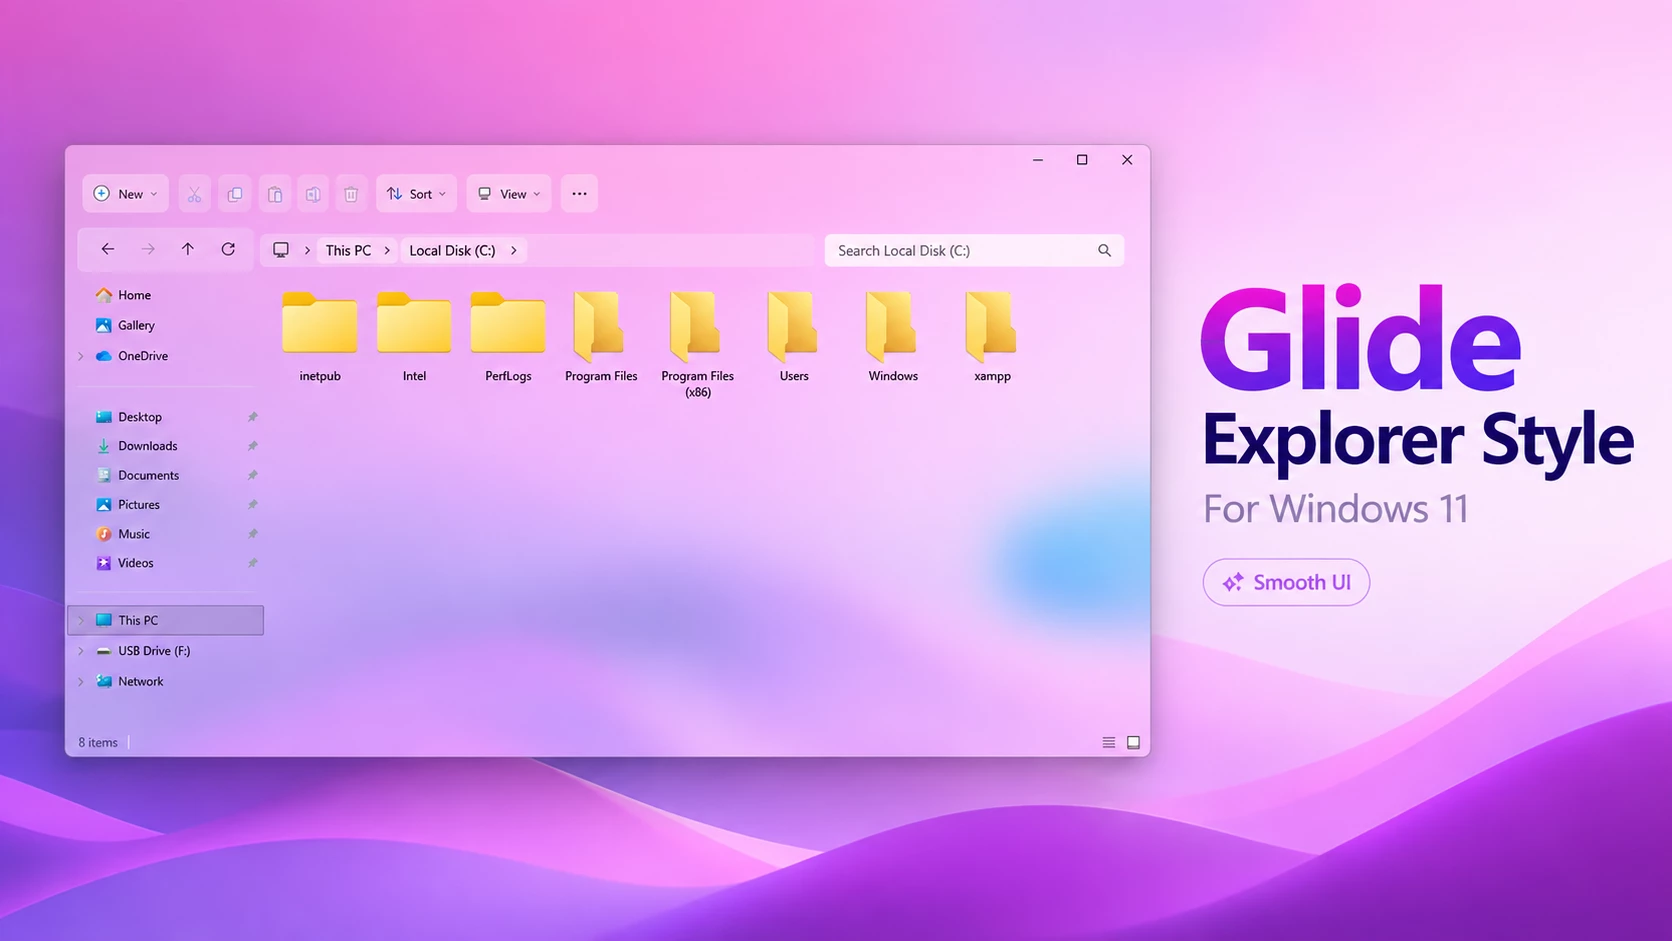Expand the Network tree node
This screenshot has width=1672, height=941.
coord(81,681)
